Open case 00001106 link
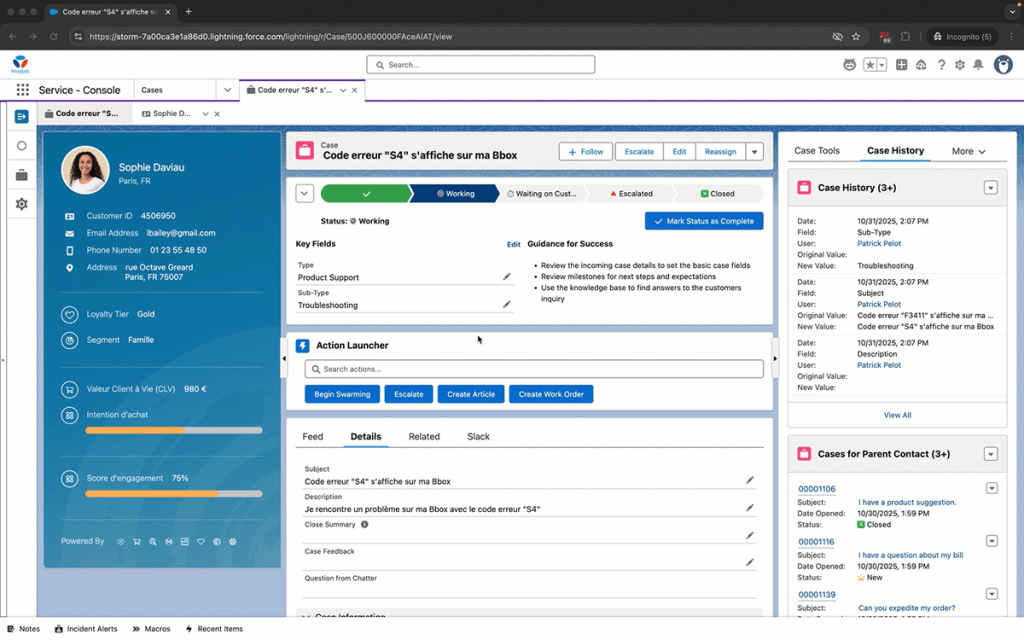The image size is (1024, 640). pyautogui.click(x=816, y=489)
